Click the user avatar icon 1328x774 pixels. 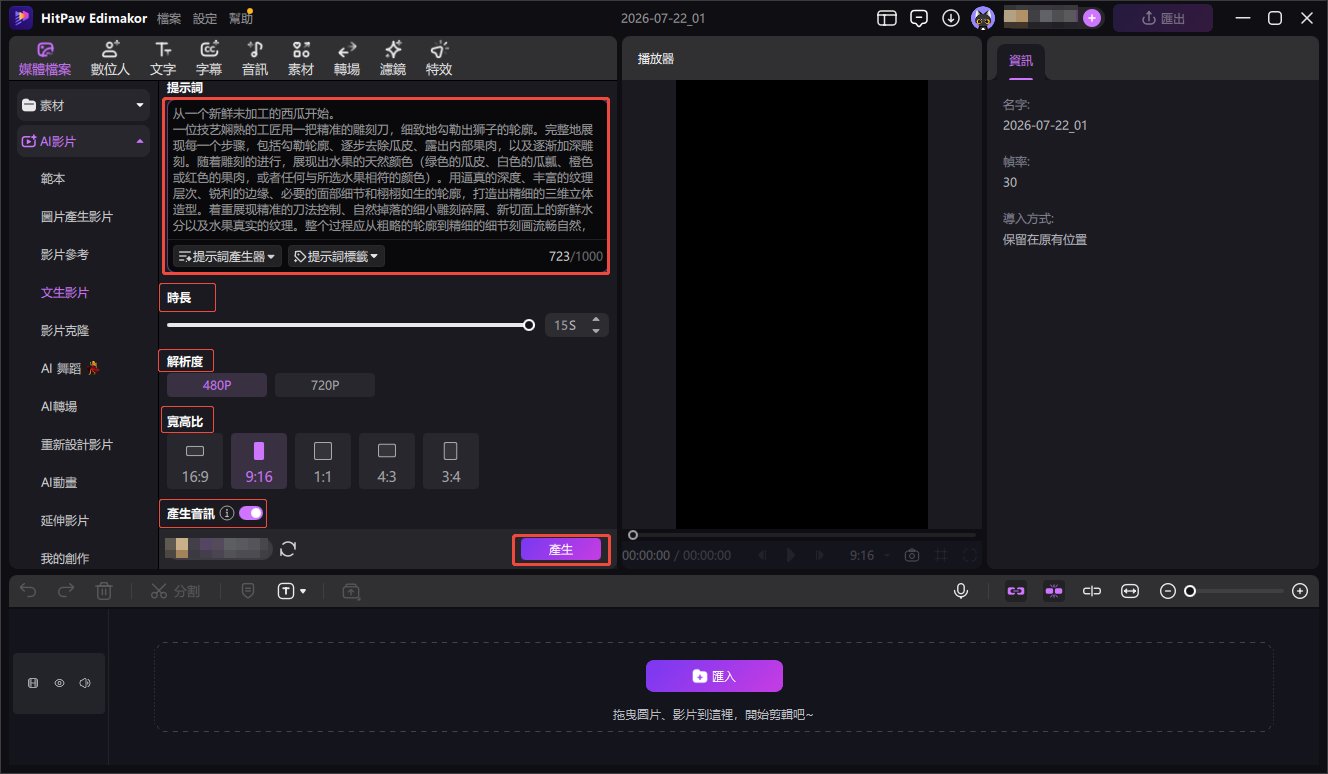[983, 18]
